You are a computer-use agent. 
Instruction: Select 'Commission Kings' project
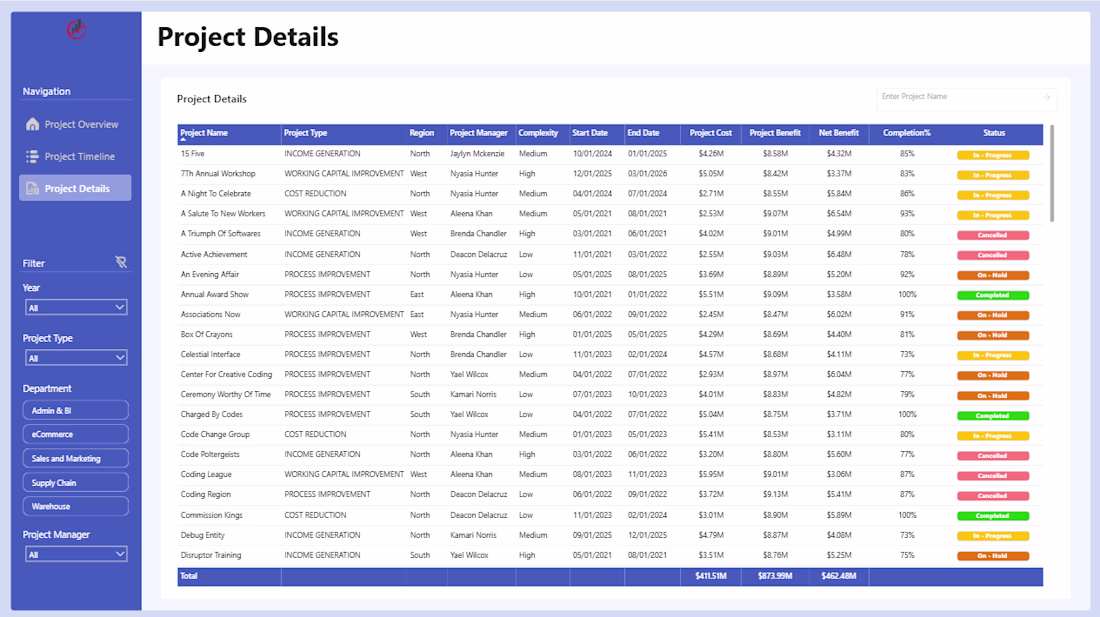tap(211, 515)
